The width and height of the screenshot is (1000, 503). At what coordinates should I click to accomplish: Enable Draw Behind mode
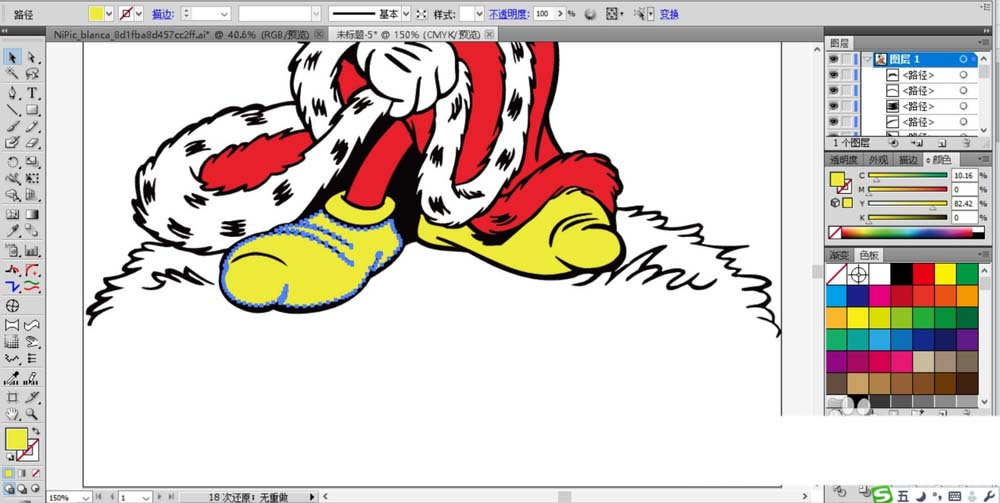pyautogui.click(x=22, y=489)
